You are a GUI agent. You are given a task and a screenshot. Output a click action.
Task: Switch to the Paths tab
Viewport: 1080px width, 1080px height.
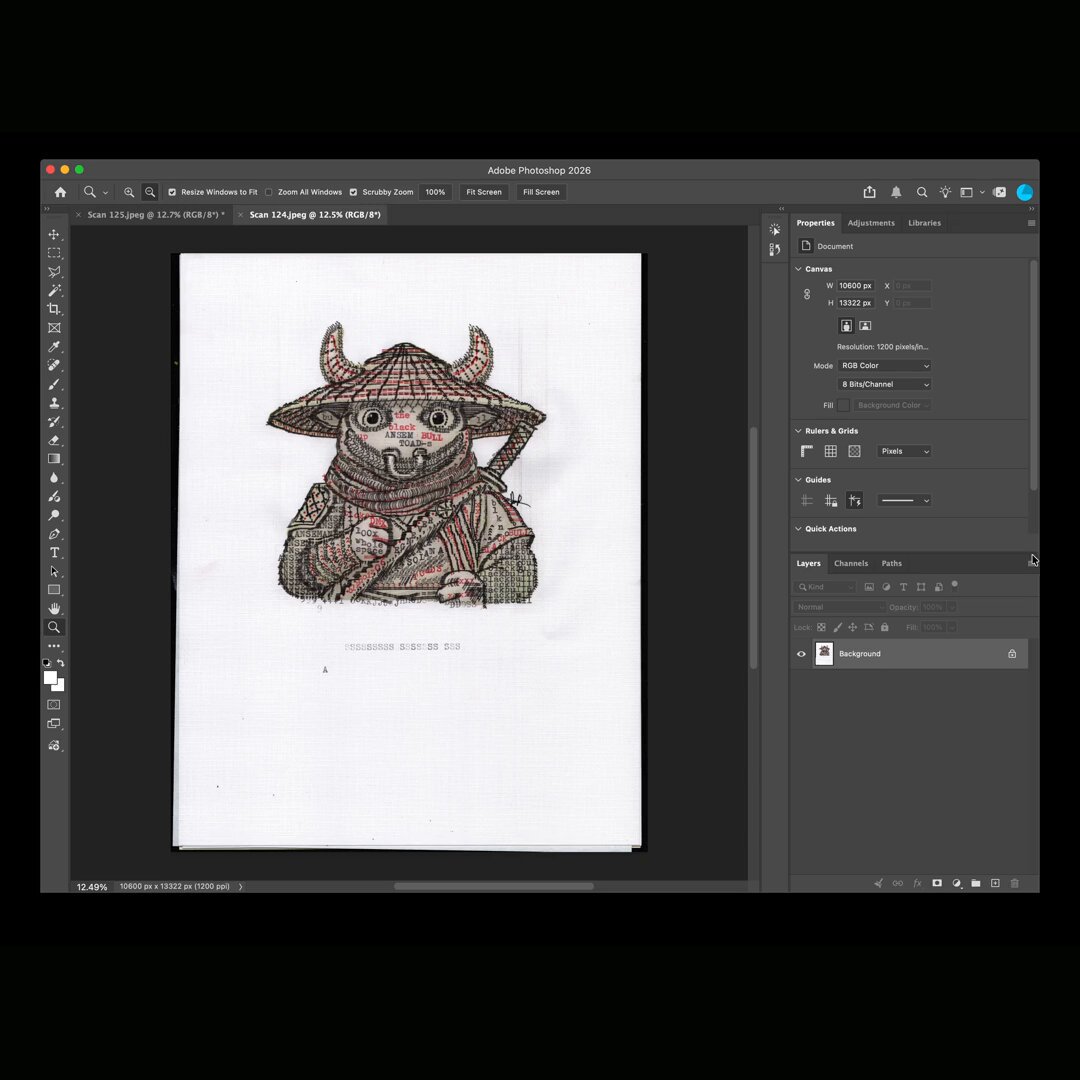pyautogui.click(x=891, y=563)
